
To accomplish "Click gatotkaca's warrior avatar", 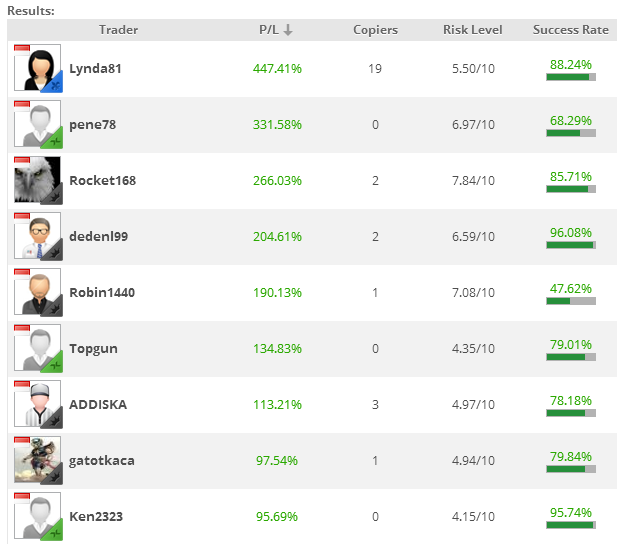I will (38, 461).
